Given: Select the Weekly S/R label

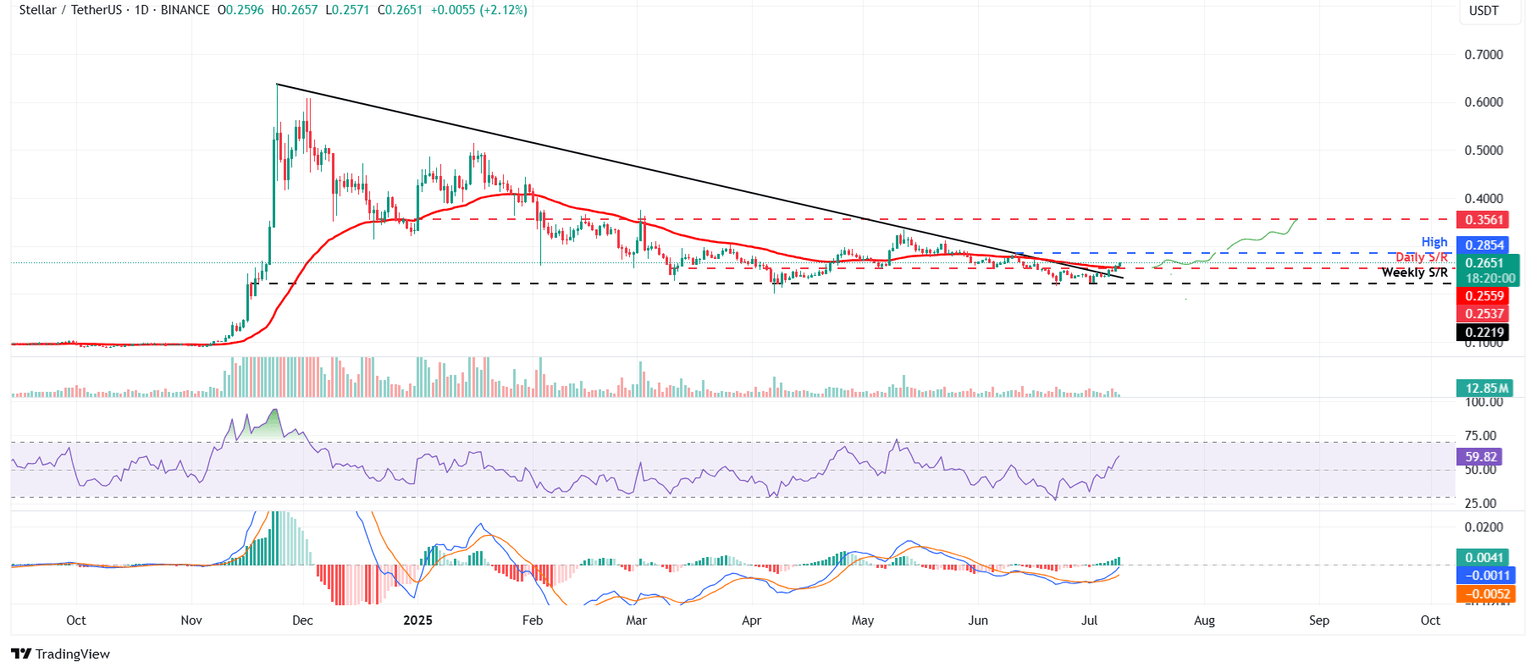Looking at the screenshot, I should tap(1414, 272).
